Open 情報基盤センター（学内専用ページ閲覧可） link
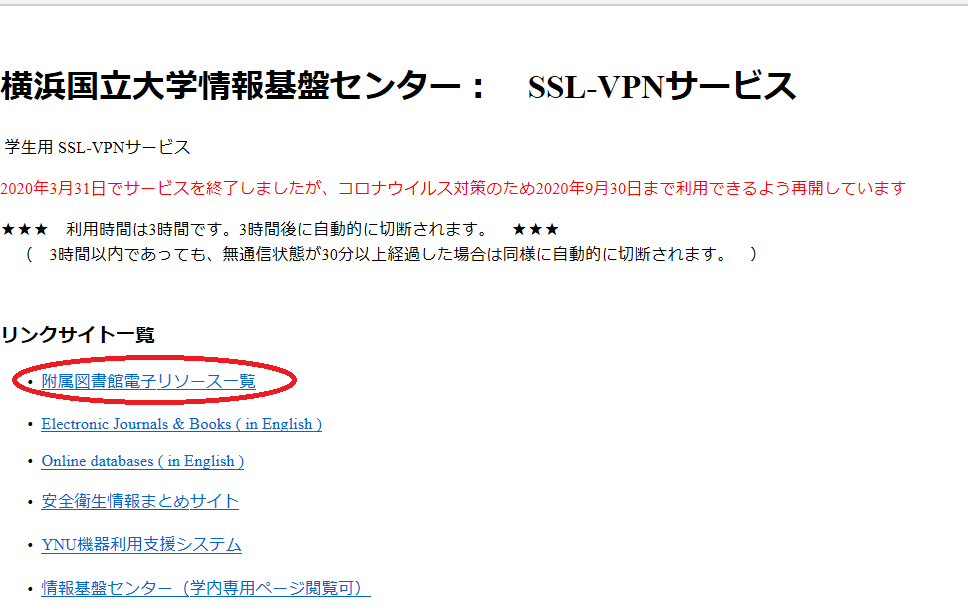 206,588
